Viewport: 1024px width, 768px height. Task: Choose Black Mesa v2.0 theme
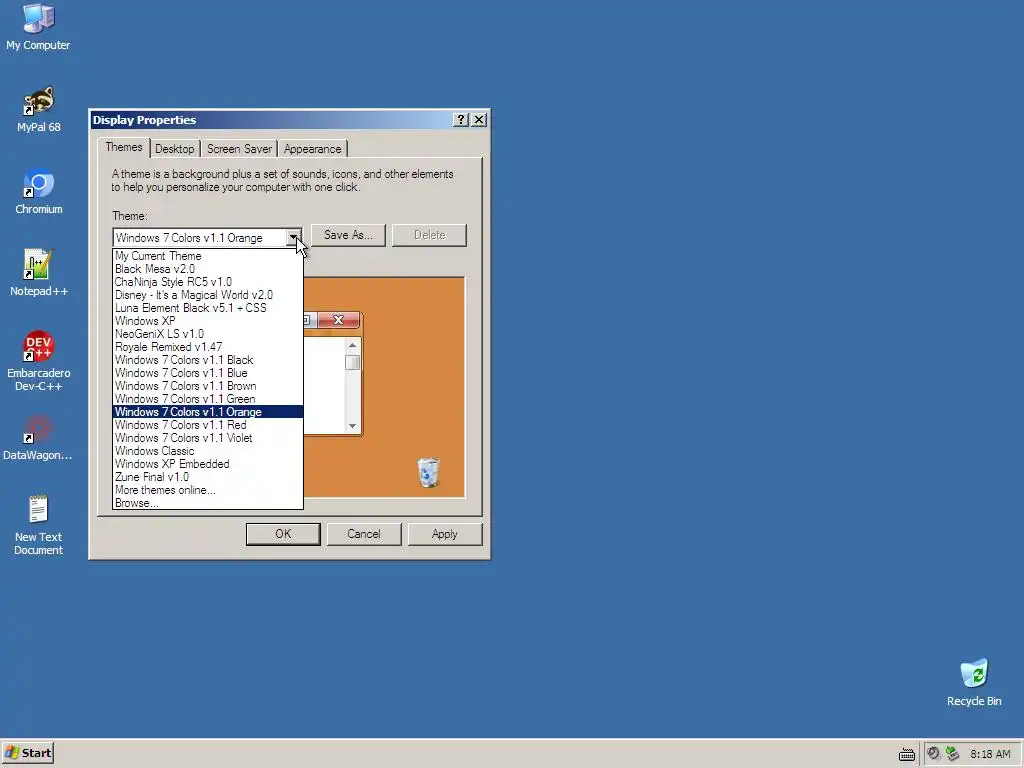(x=208, y=269)
